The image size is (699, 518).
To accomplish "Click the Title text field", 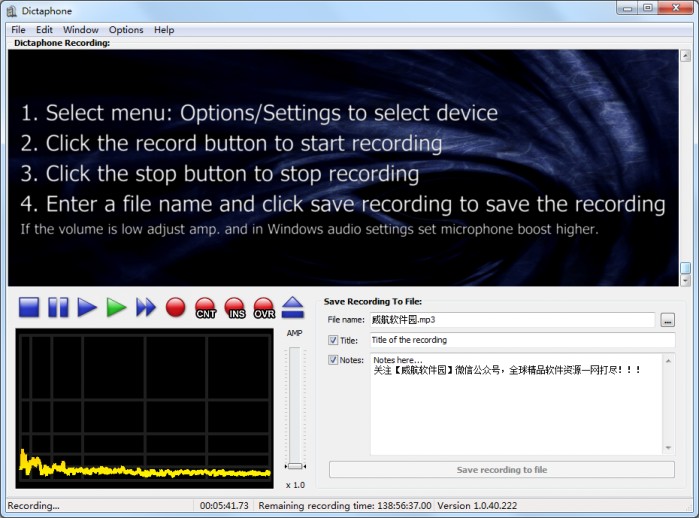I will (x=522, y=340).
